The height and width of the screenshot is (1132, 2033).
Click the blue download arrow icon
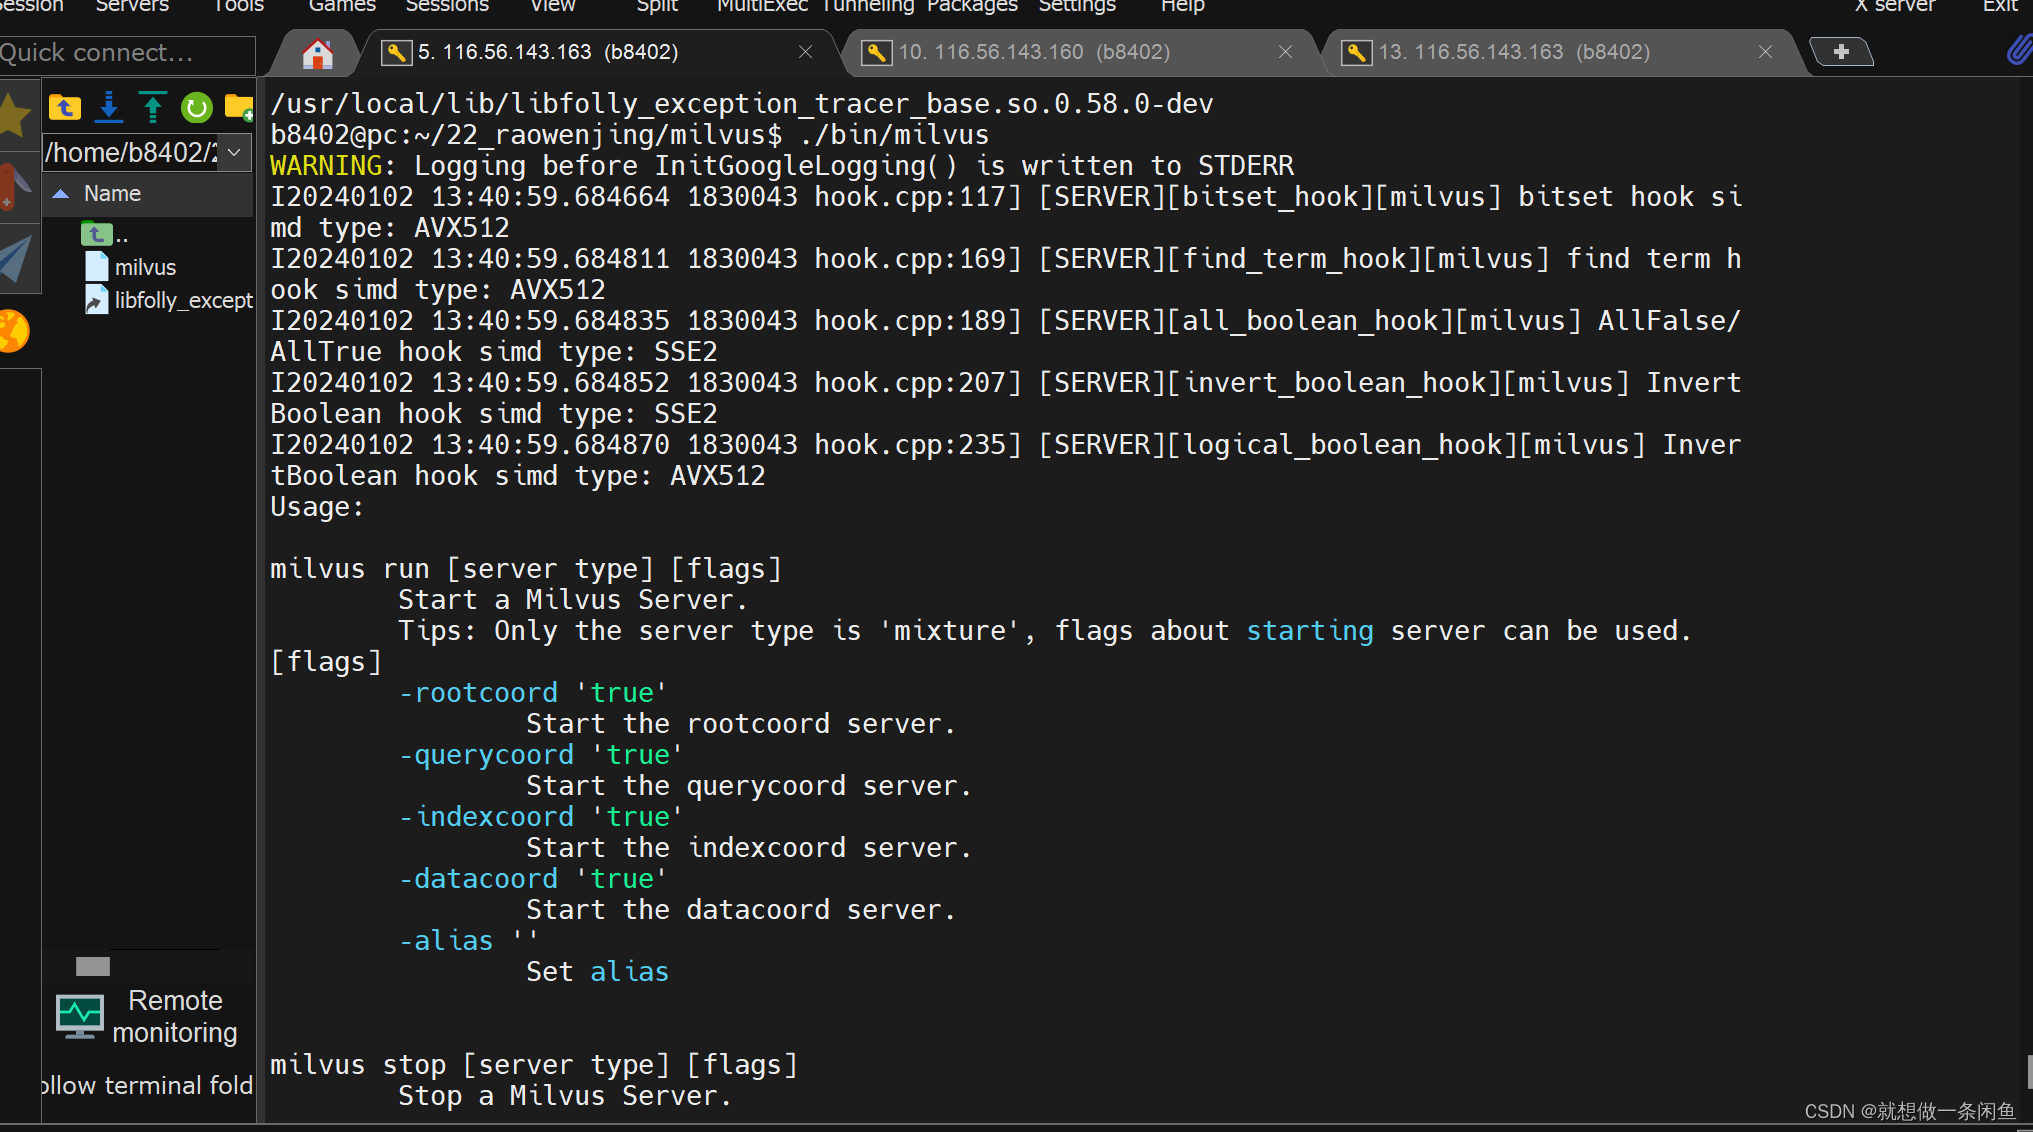109,107
